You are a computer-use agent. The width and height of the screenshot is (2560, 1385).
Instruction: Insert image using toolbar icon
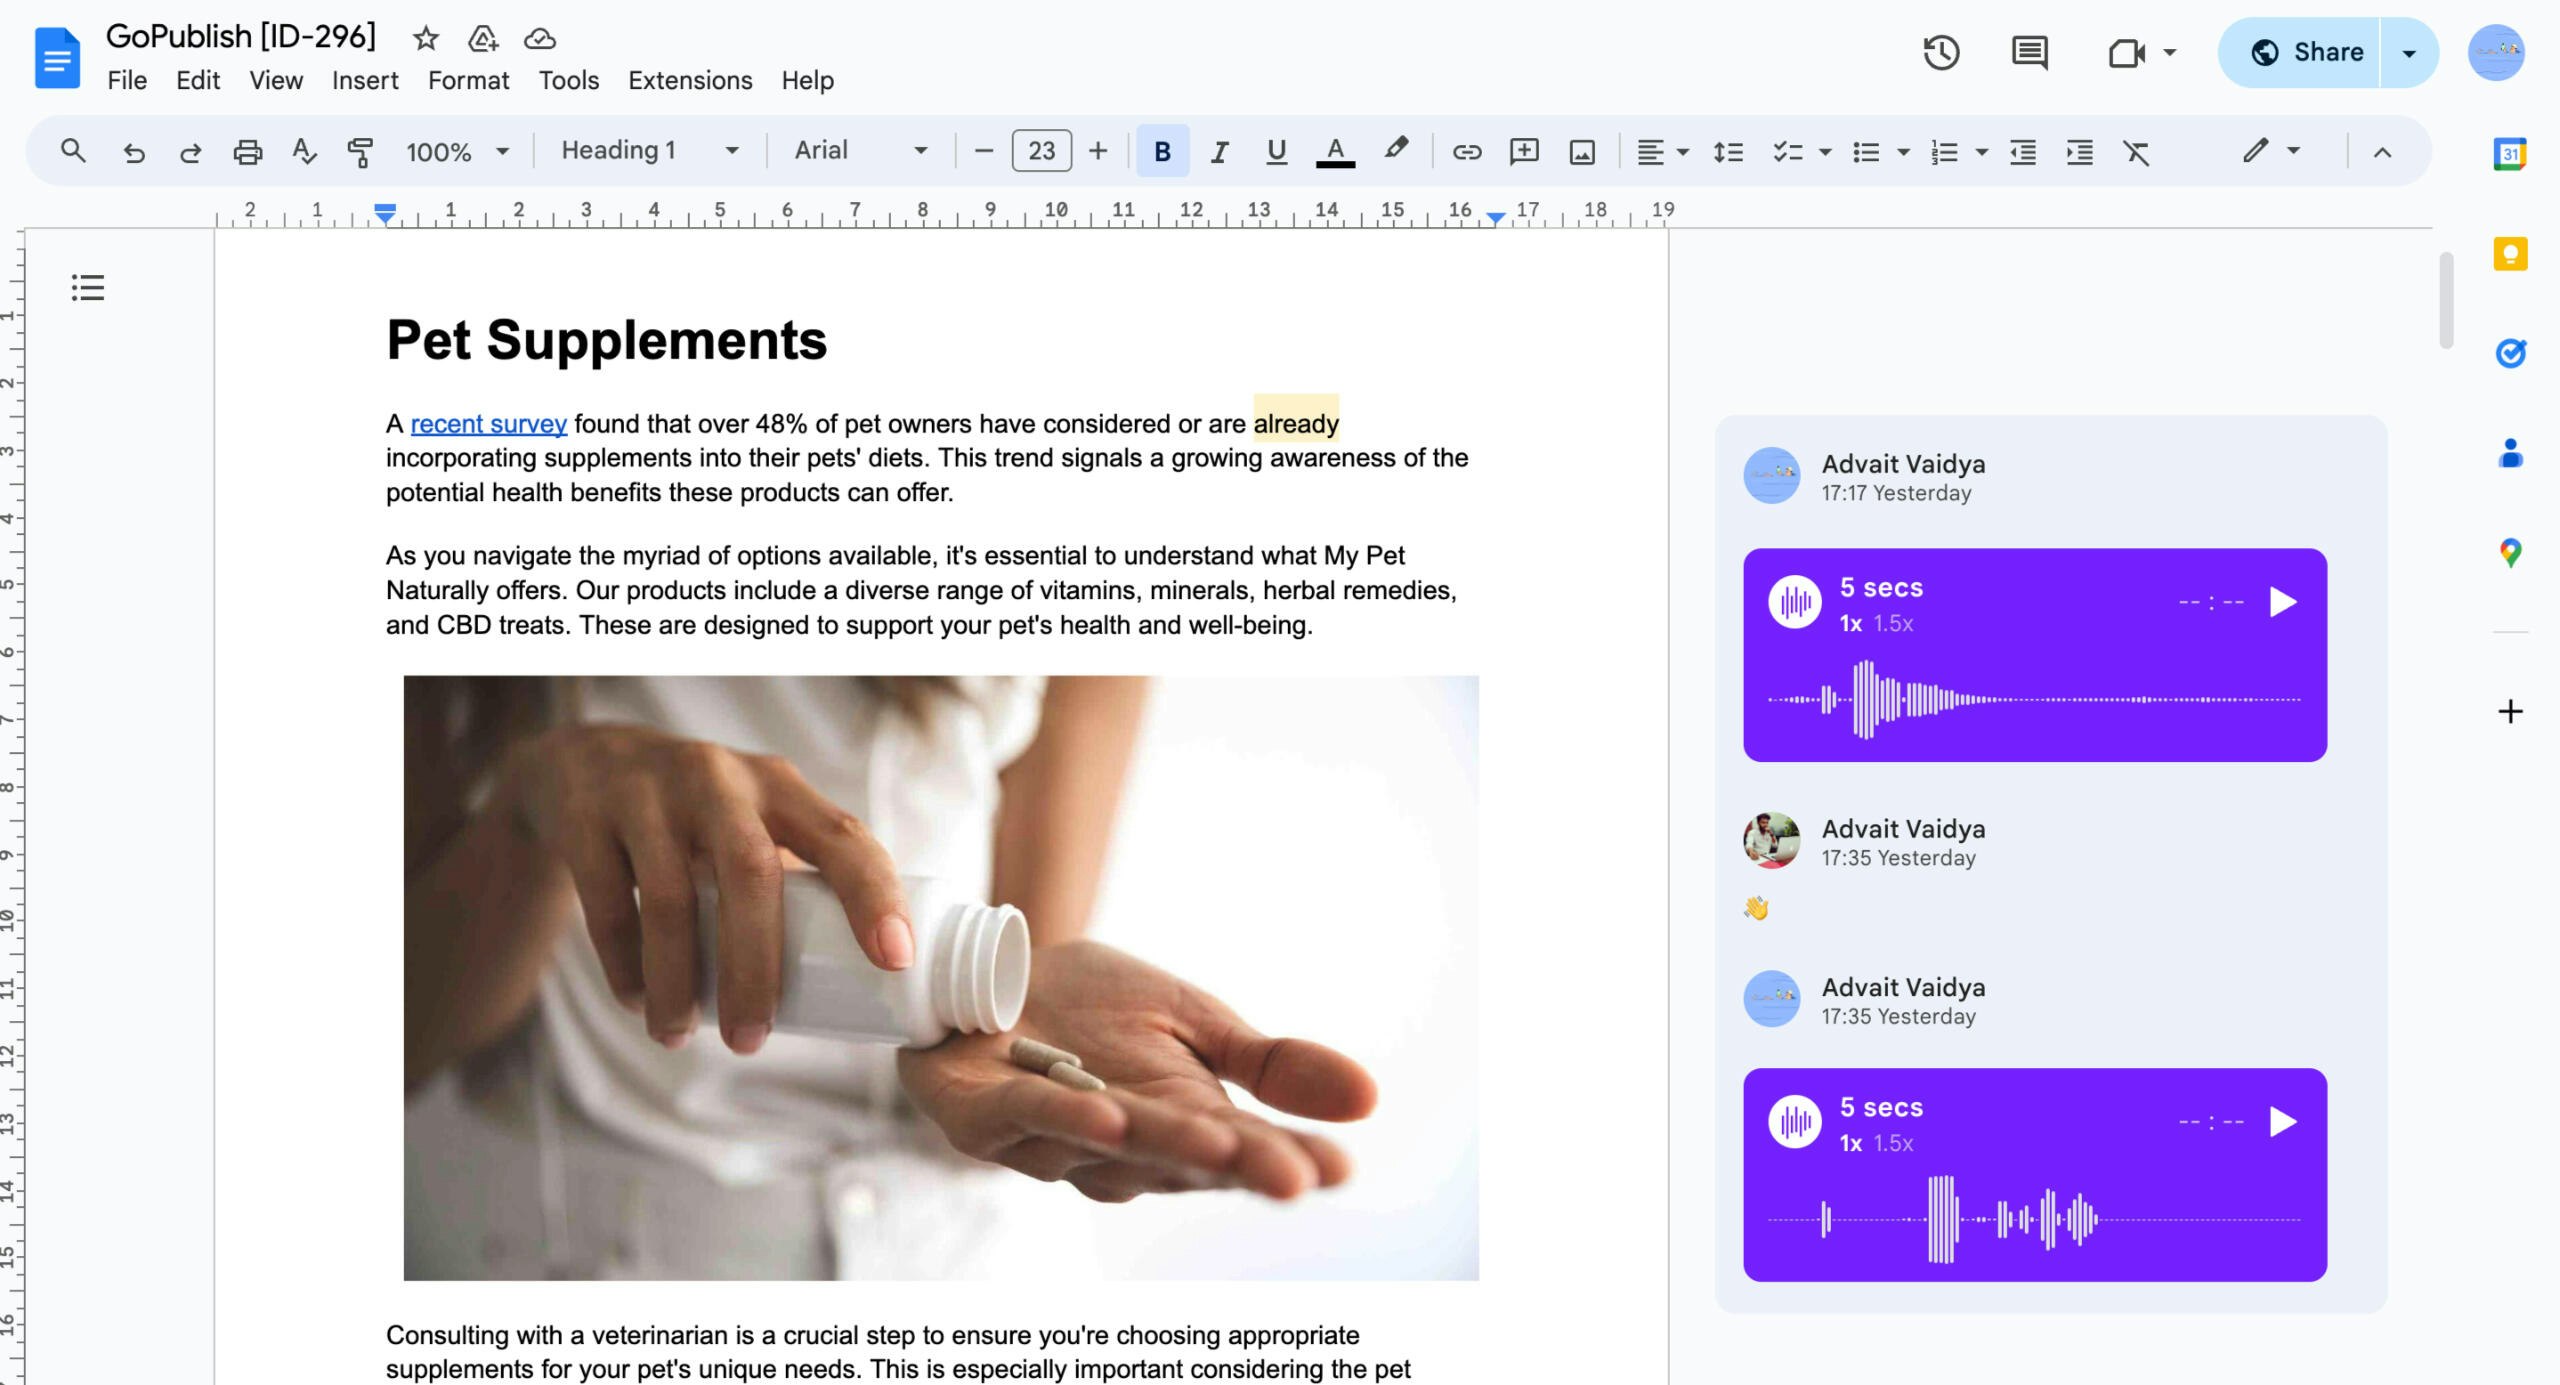[x=1582, y=152]
